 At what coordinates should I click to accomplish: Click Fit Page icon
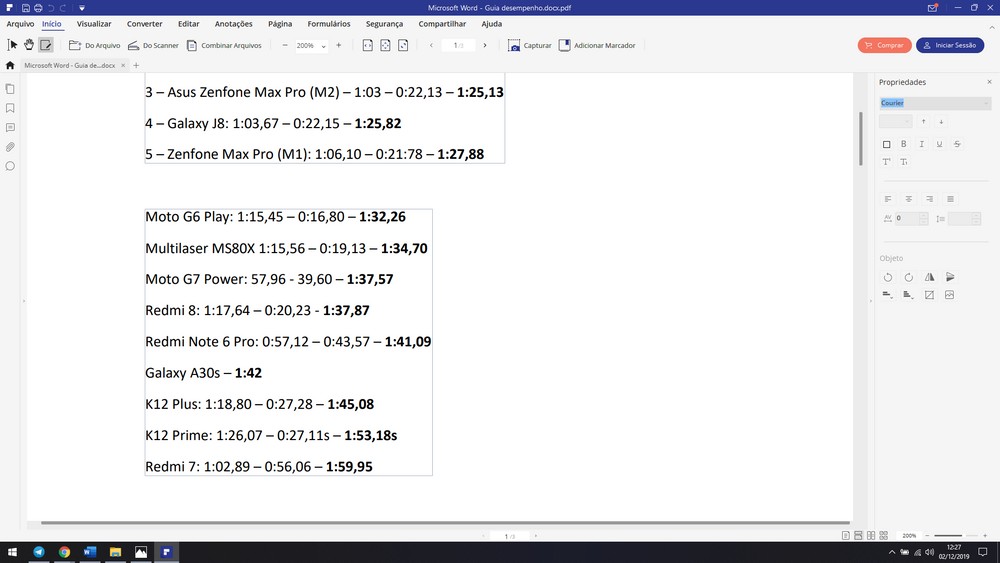(385, 45)
